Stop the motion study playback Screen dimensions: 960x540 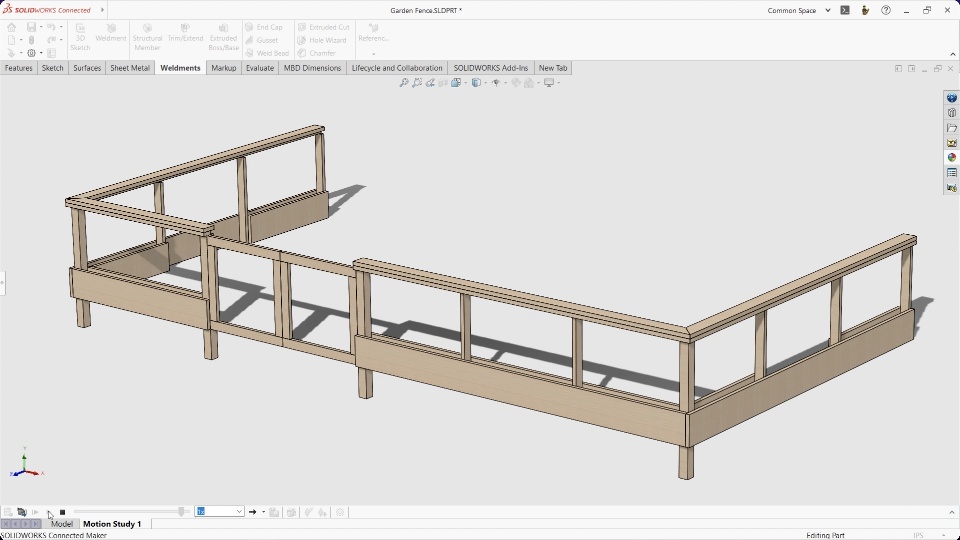click(x=62, y=512)
